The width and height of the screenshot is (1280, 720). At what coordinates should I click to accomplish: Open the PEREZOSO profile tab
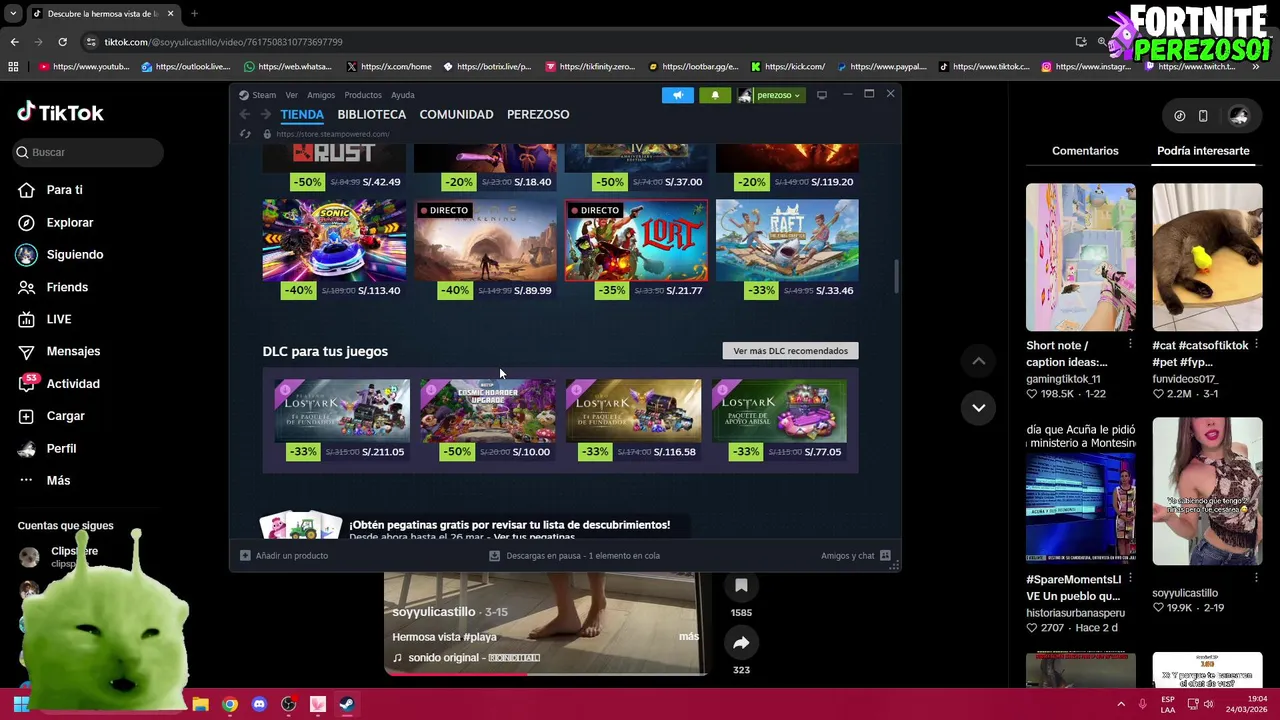pos(538,114)
